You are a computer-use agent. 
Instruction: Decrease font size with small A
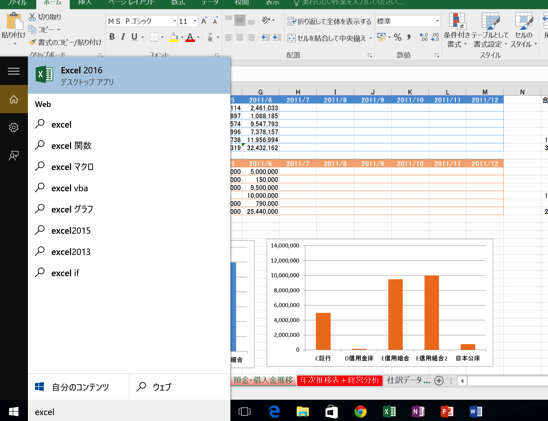click(x=215, y=22)
